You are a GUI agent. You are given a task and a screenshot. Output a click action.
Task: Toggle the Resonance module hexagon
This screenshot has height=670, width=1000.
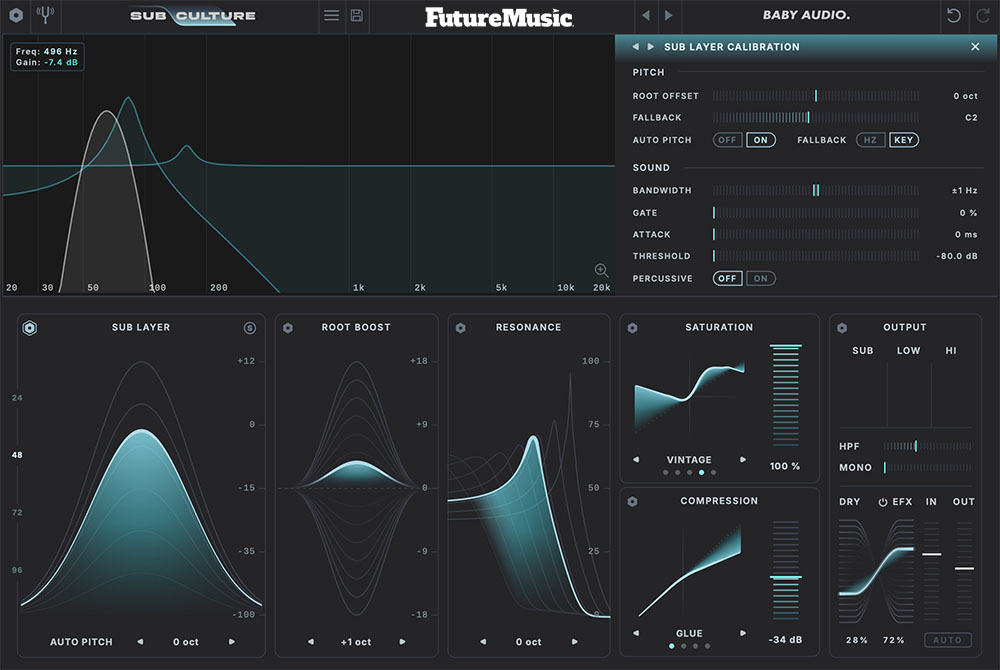460,328
